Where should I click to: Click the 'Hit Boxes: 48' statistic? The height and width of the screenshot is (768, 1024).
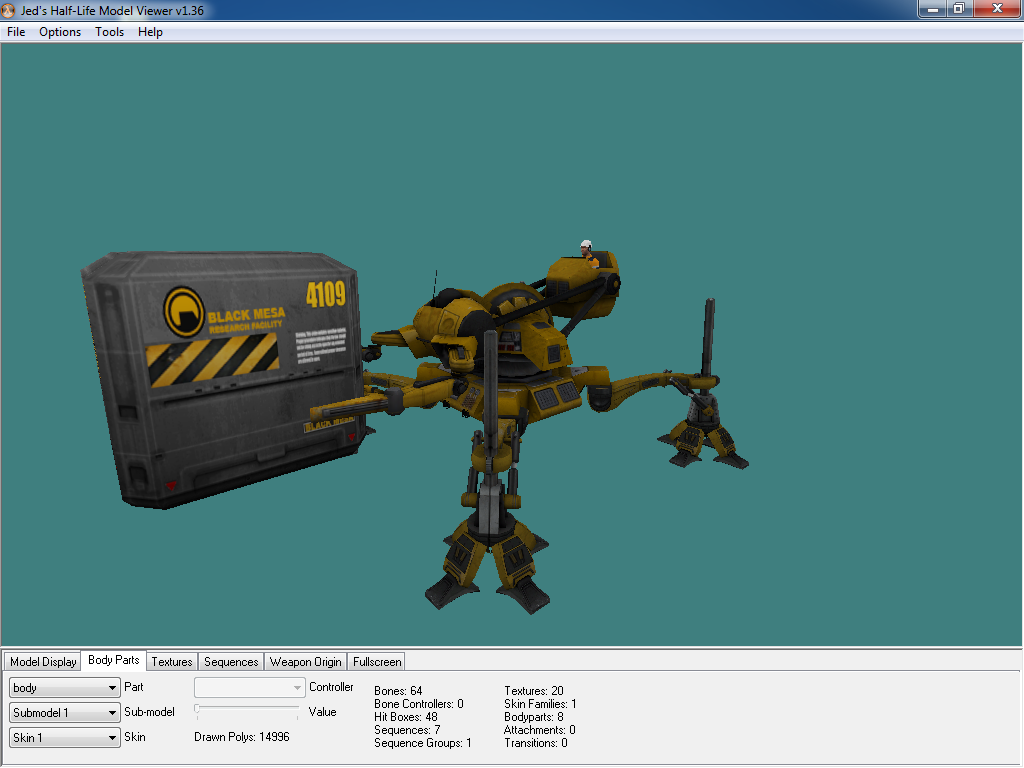click(x=406, y=717)
